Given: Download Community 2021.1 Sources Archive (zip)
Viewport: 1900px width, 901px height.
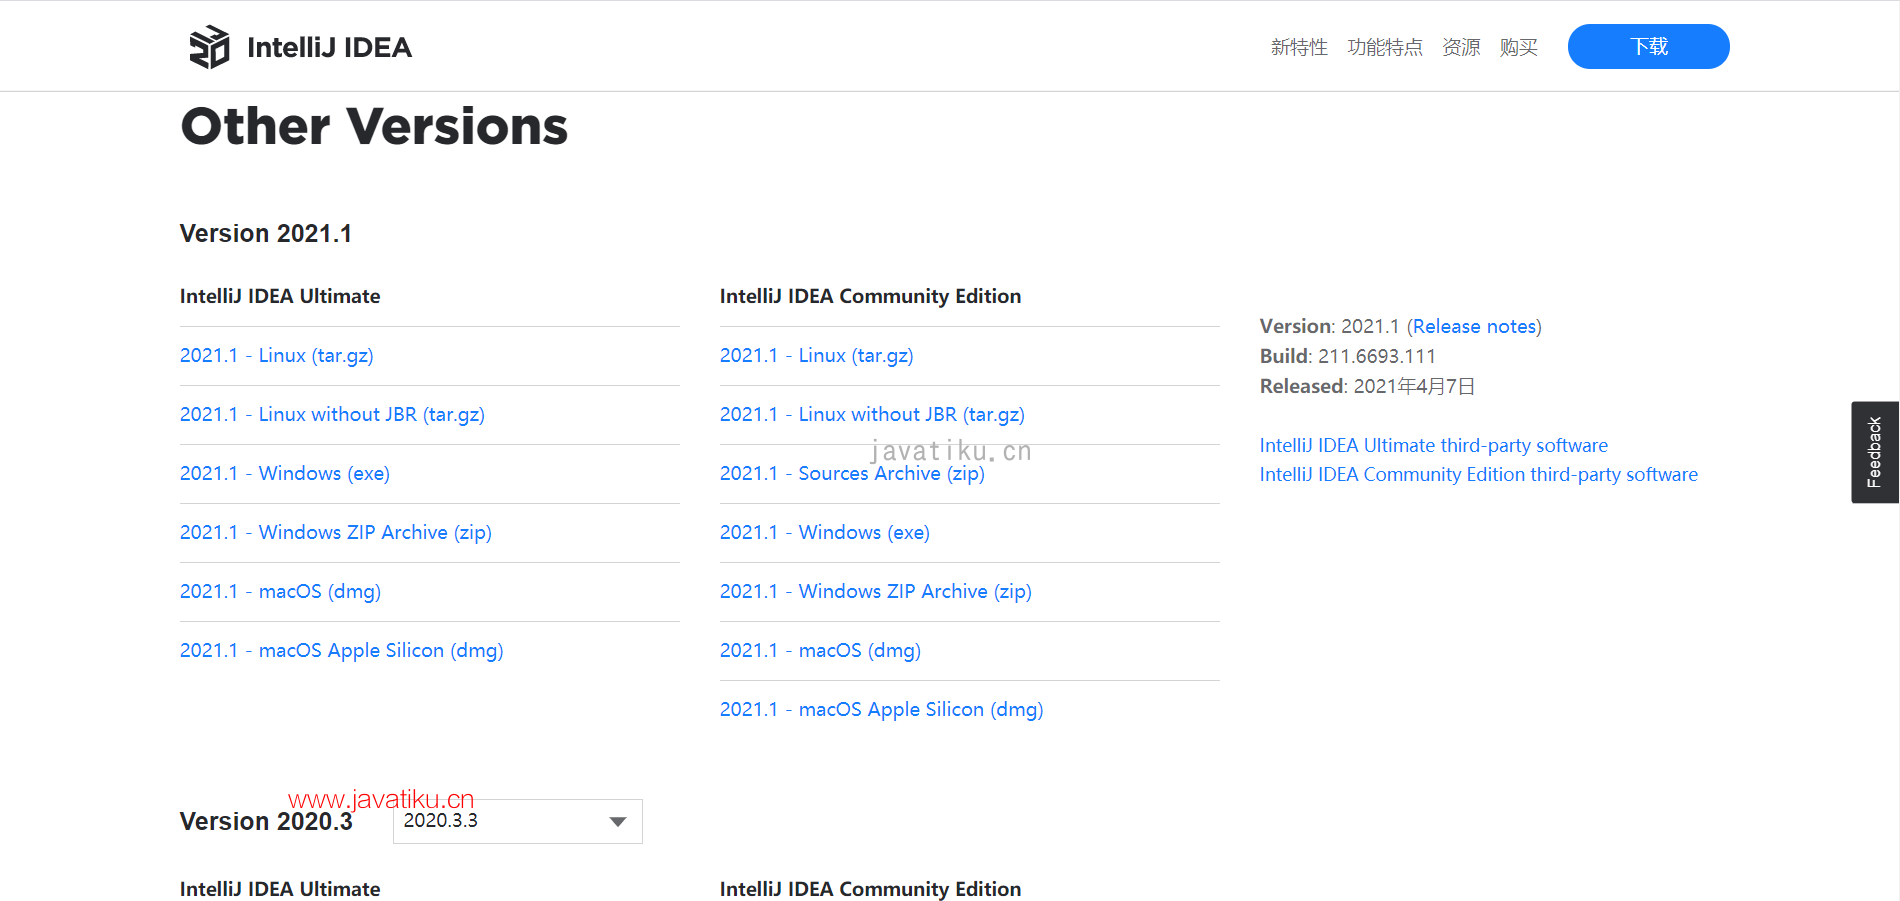Looking at the screenshot, I should tap(852, 474).
